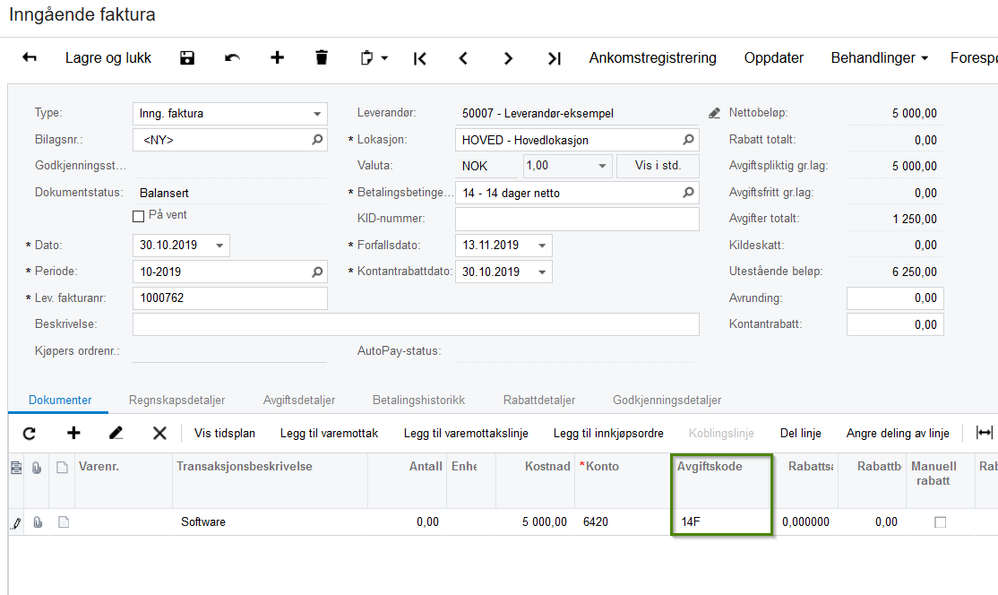Switch to the Avgiftsdetaljer tab
This screenshot has width=998, height=595.
coord(299,400)
